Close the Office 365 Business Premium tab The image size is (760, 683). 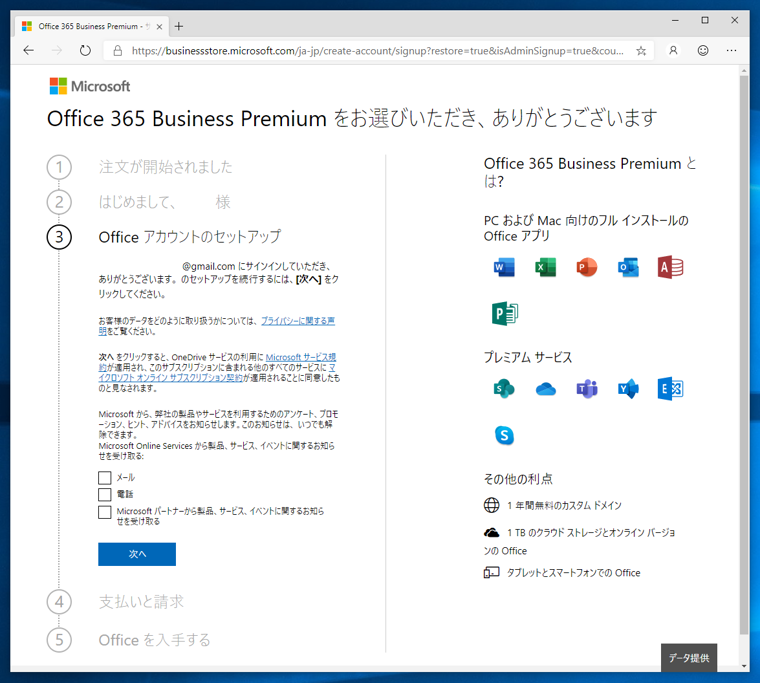click(159, 27)
